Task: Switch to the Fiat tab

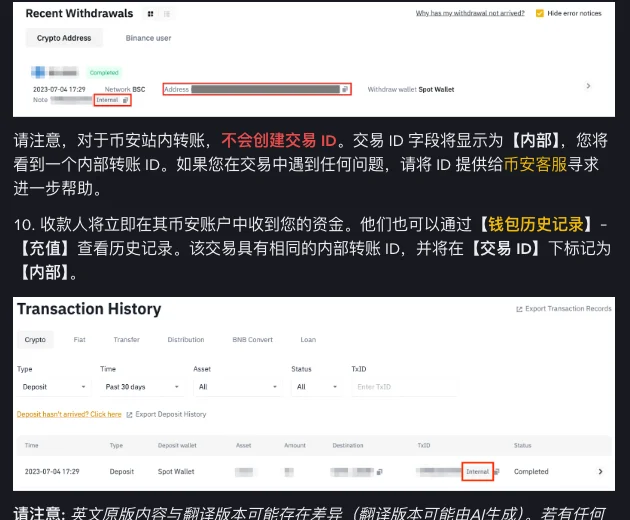Action: coord(80,340)
